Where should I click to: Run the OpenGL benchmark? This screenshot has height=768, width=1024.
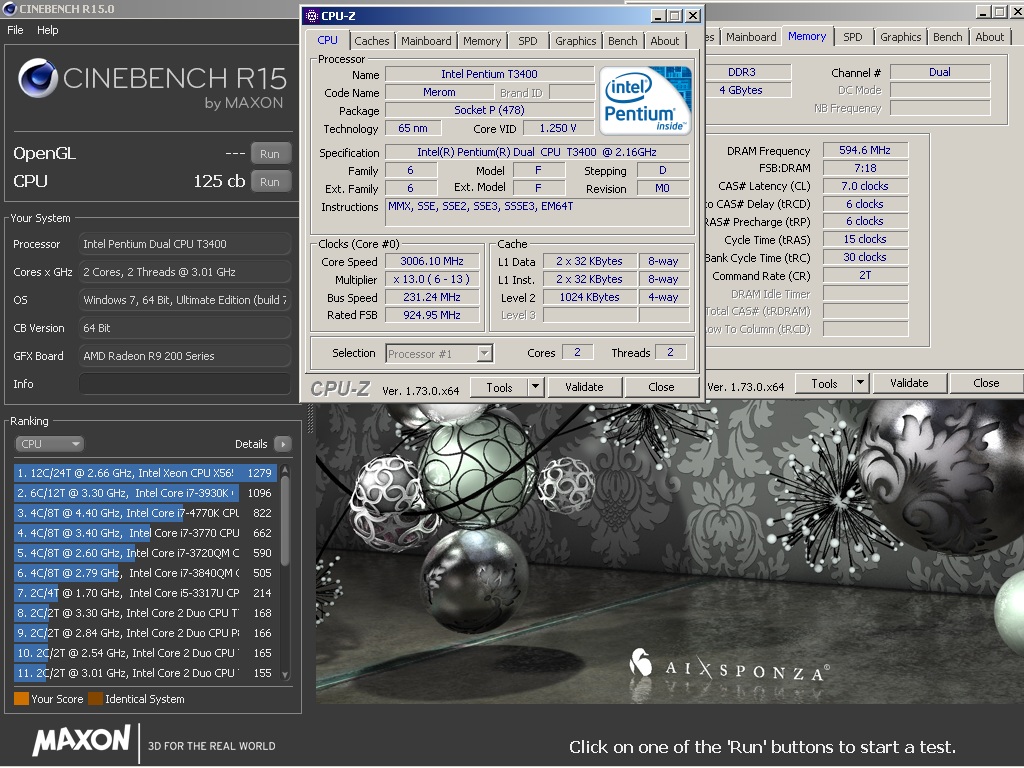[x=270, y=153]
